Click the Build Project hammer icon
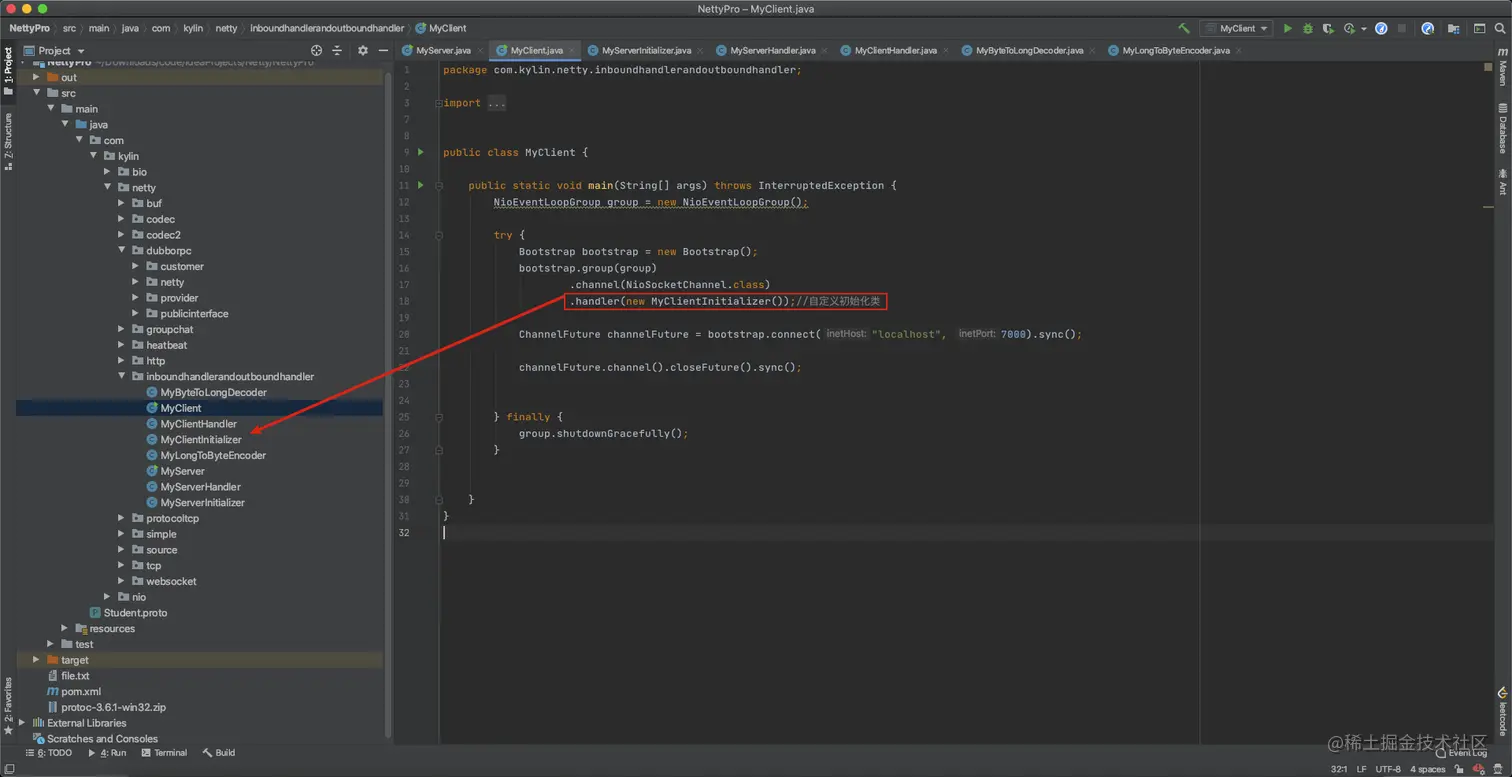 click(1184, 29)
